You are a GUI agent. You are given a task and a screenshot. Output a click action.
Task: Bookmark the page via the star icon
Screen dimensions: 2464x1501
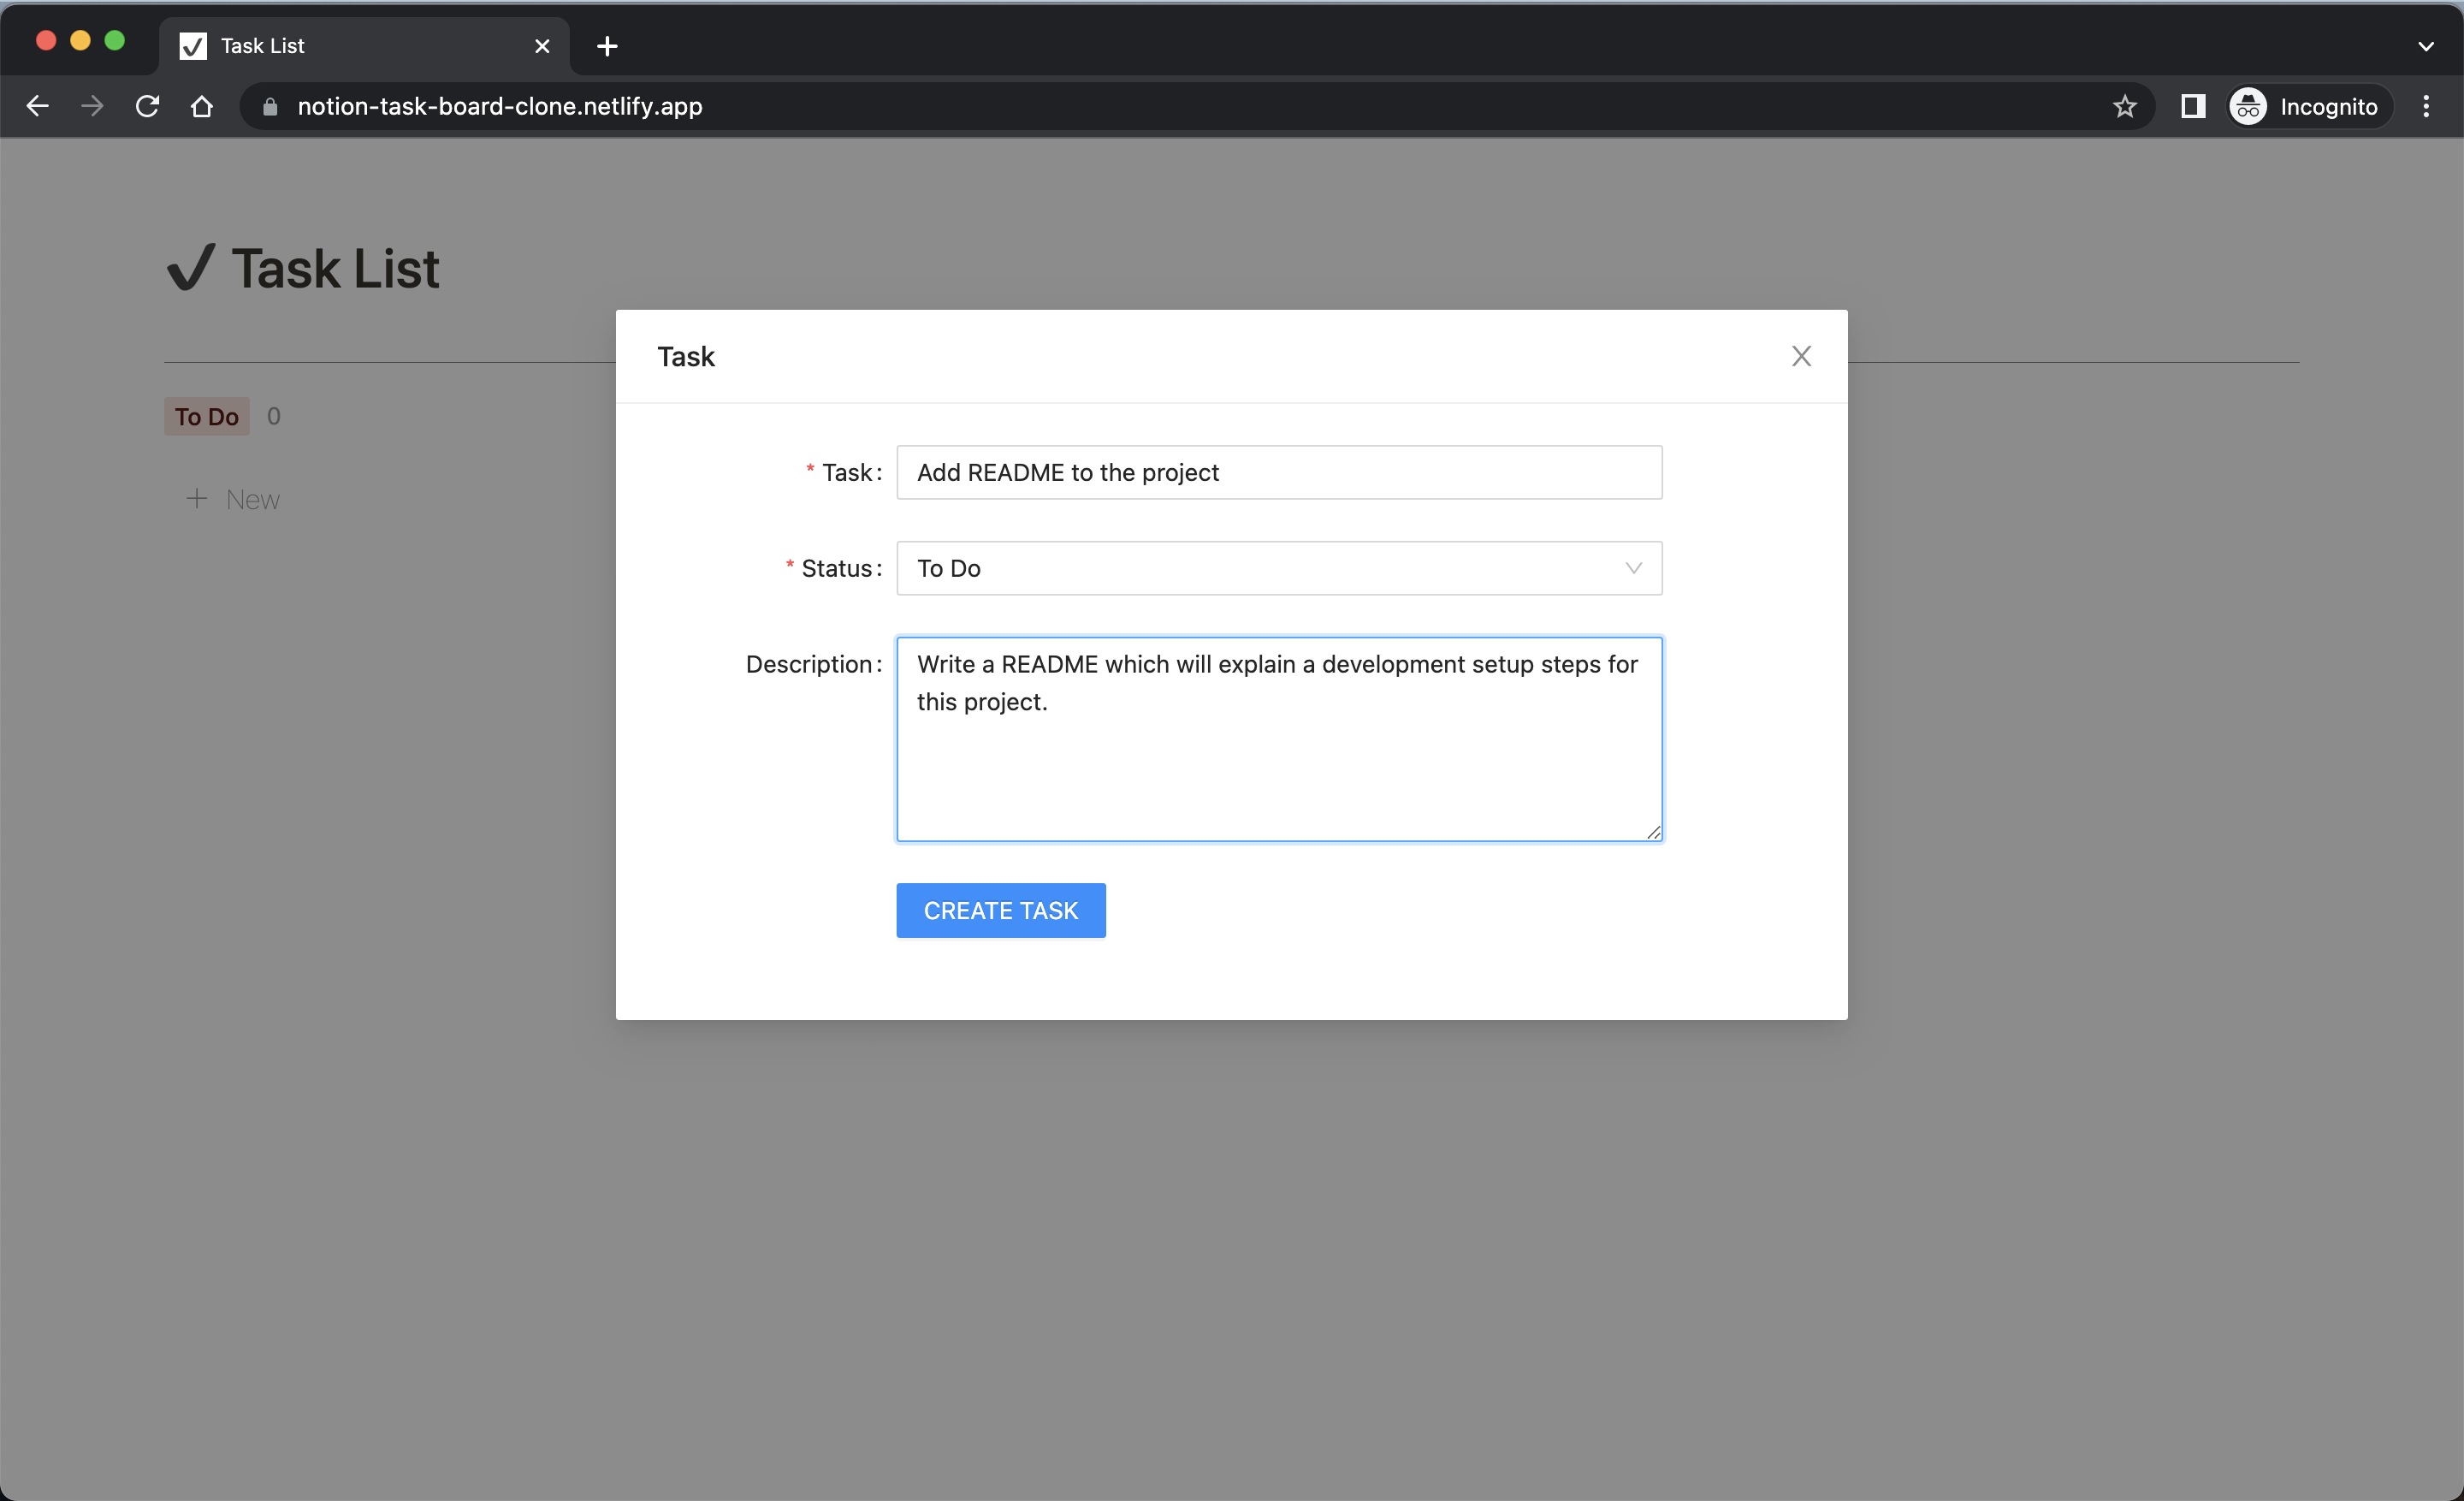click(2124, 106)
